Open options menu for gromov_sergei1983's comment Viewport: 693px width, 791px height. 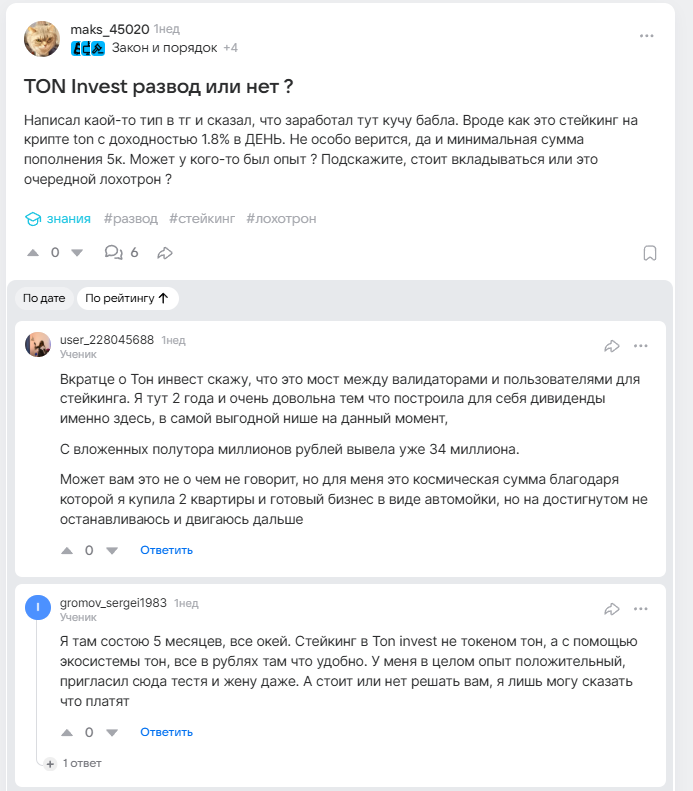click(x=641, y=609)
